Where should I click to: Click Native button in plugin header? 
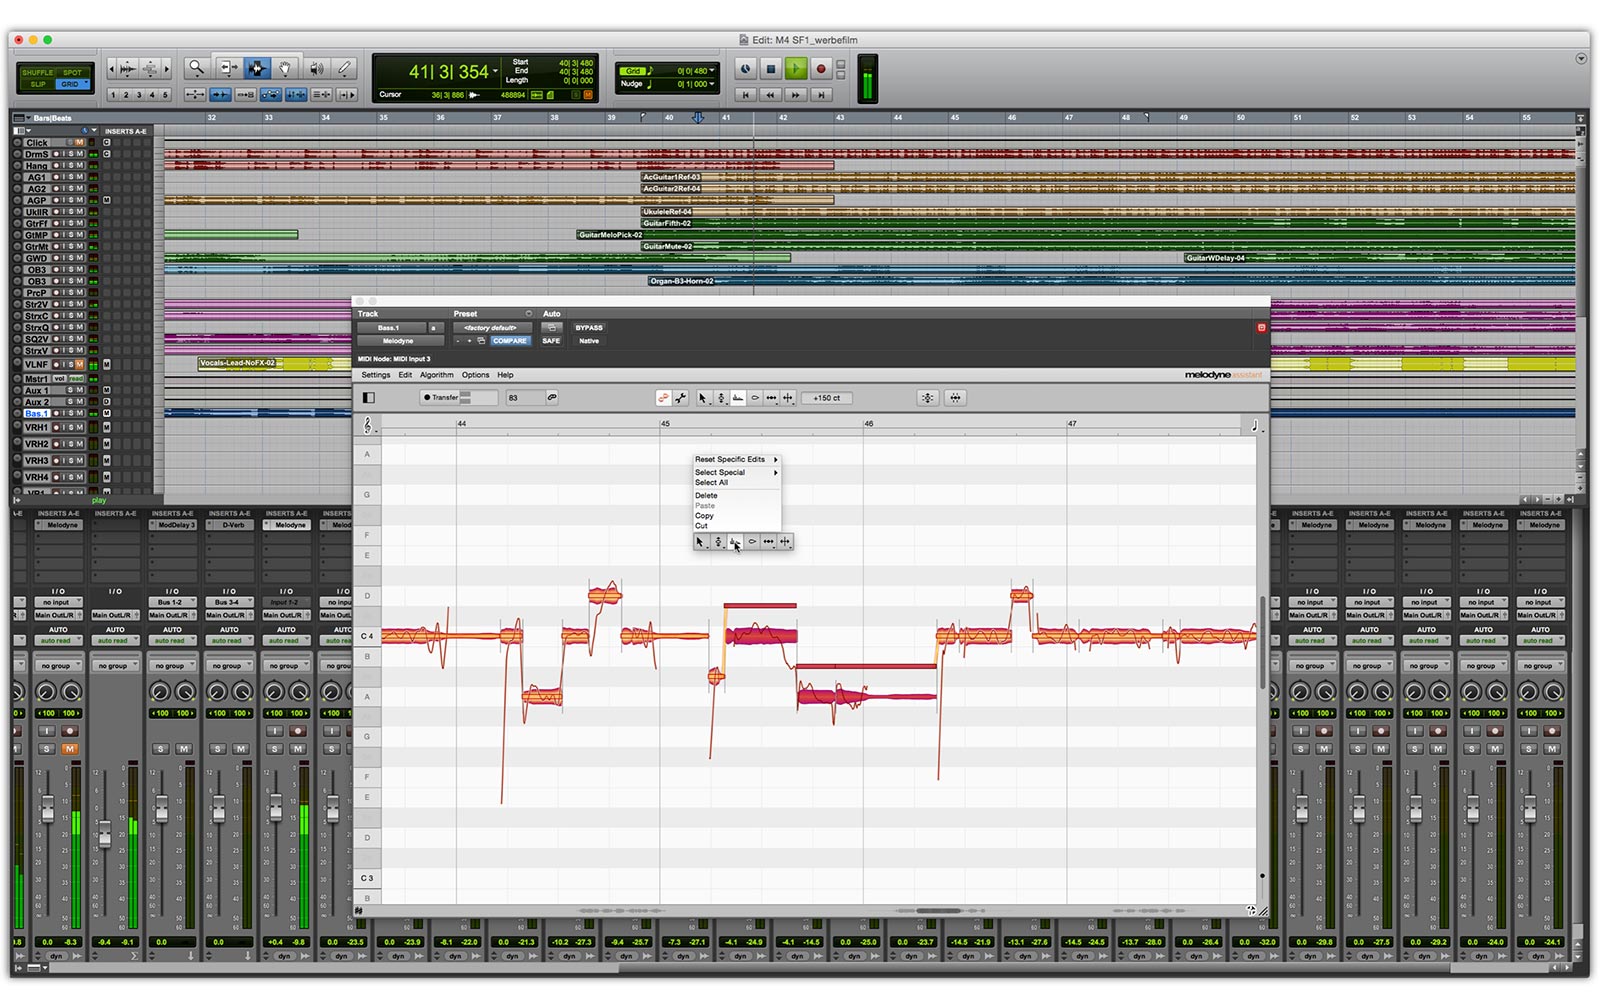click(589, 341)
